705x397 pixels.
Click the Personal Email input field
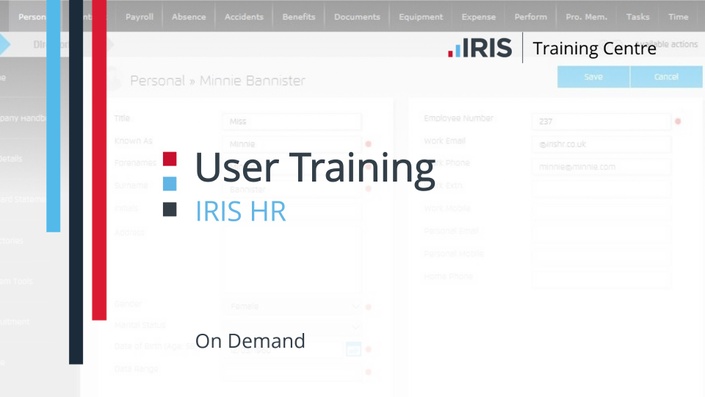601,234
